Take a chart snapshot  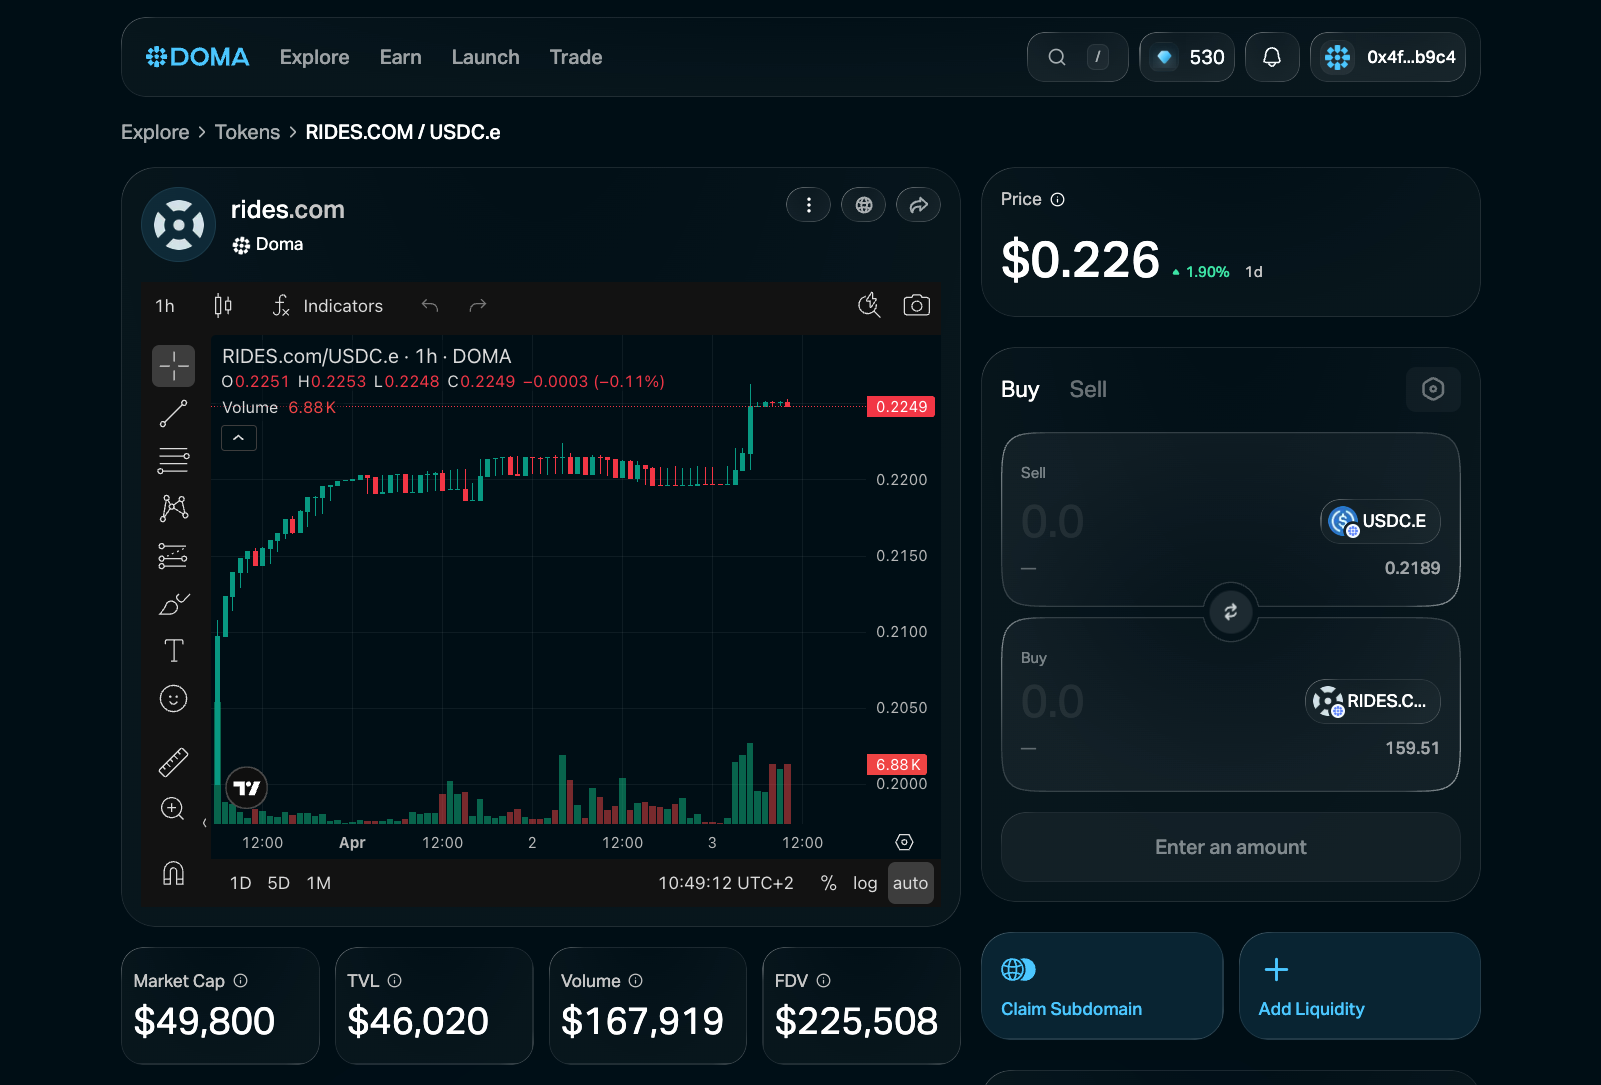pyautogui.click(x=917, y=305)
